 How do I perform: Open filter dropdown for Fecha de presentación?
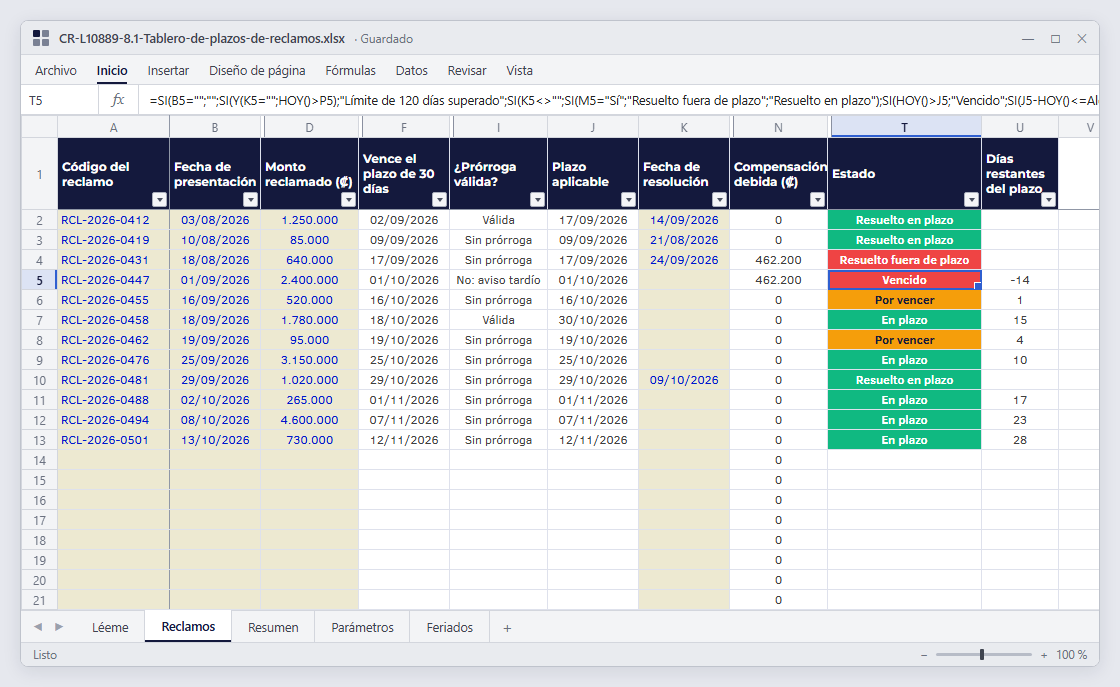pos(250,200)
